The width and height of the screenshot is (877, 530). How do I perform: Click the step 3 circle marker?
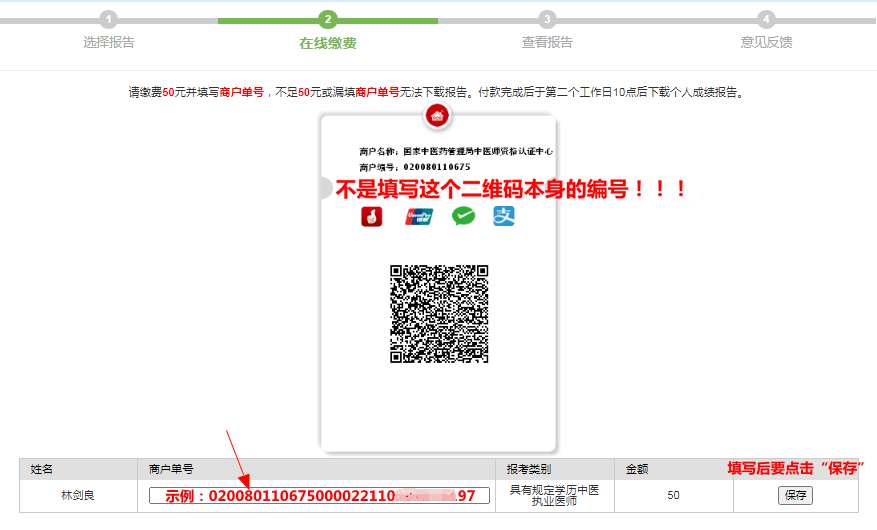(x=547, y=20)
